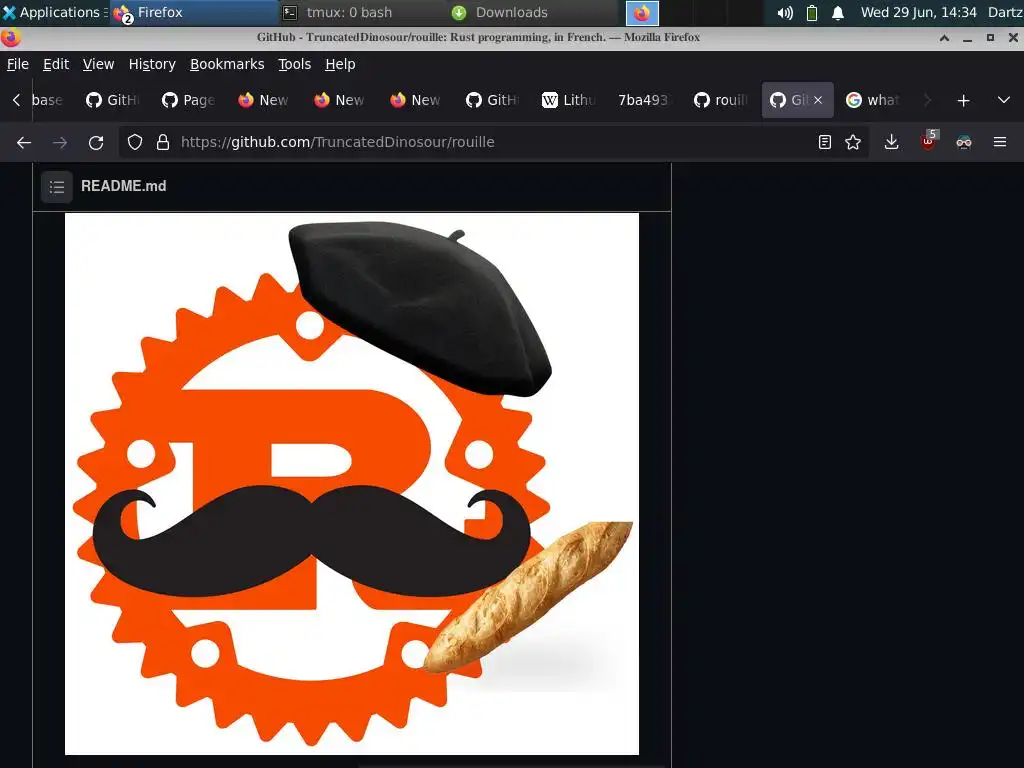Switch to the 'rouill' GitHub tab
The width and height of the screenshot is (1024, 768).
pyautogui.click(x=721, y=100)
